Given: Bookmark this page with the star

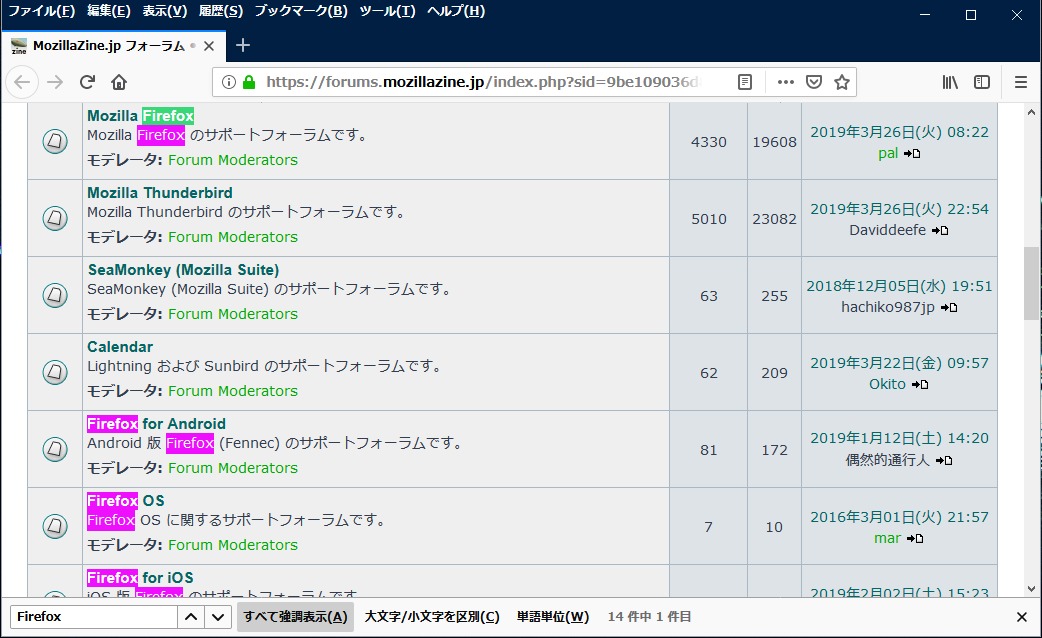Looking at the screenshot, I should click(x=842, y=82).
